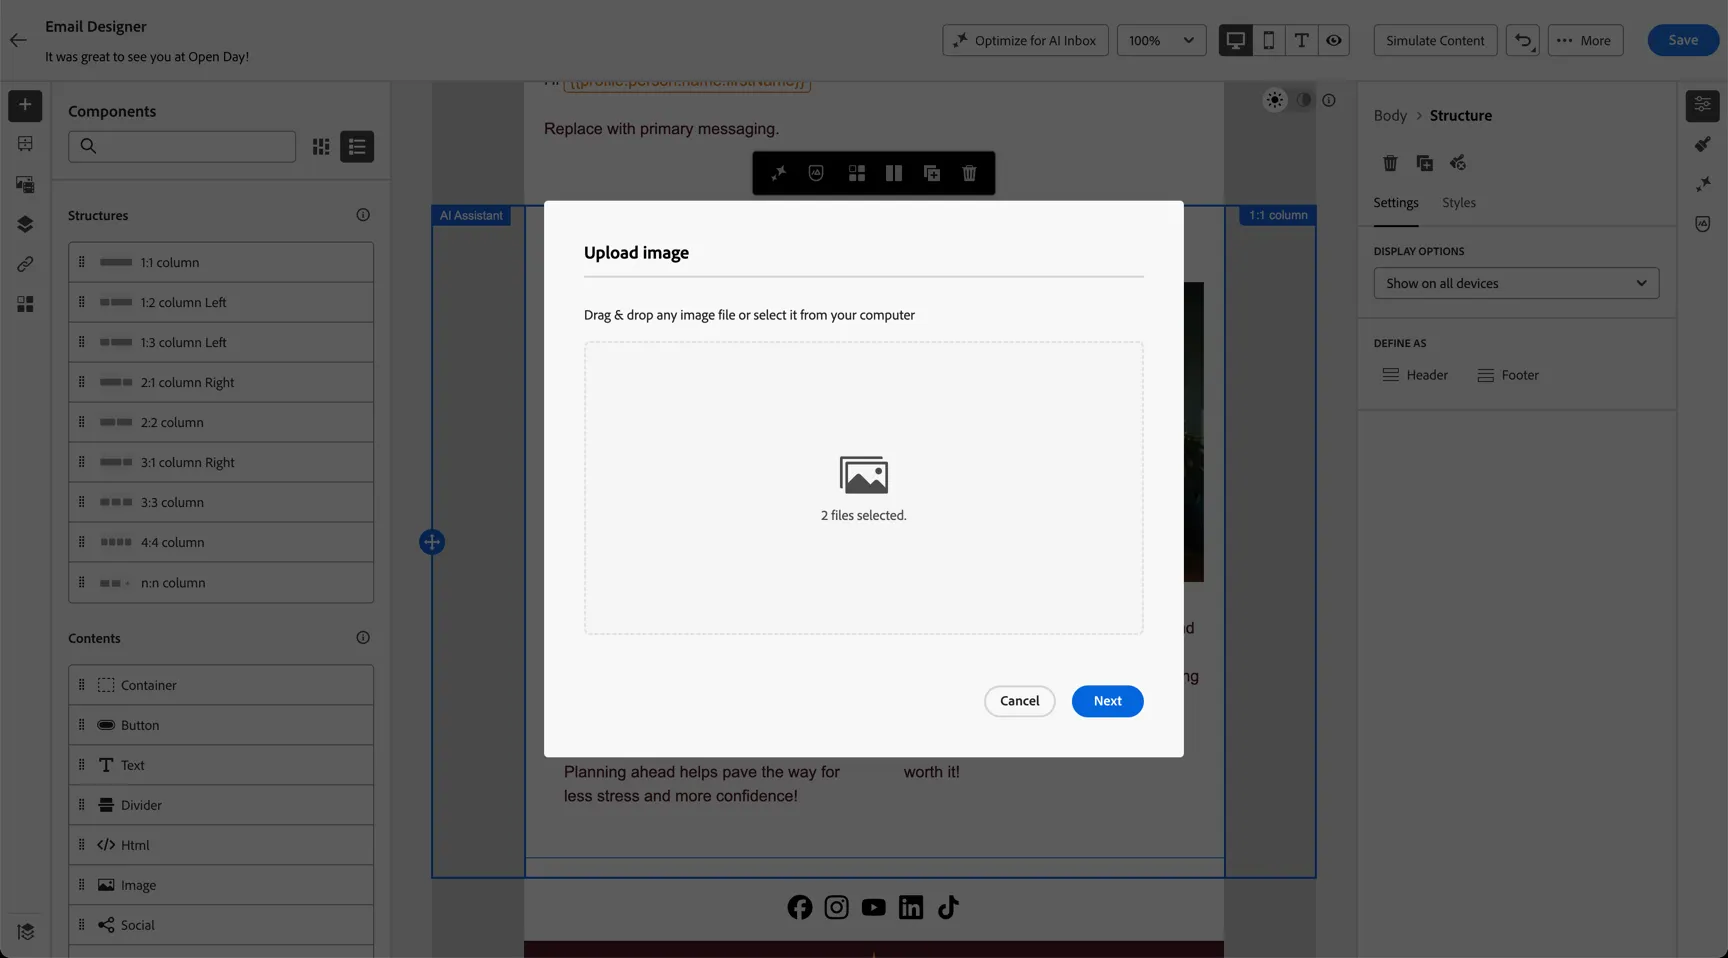Image resolution: width=1728 pixels, height=958 pixels.
Task: Switch to the Styles tab
Action: coord(1458,203)
